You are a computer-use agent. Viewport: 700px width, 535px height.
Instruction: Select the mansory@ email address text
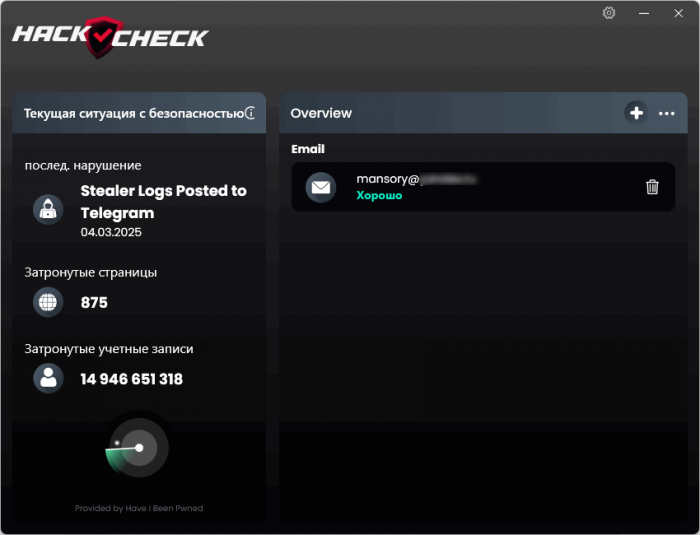417,179
